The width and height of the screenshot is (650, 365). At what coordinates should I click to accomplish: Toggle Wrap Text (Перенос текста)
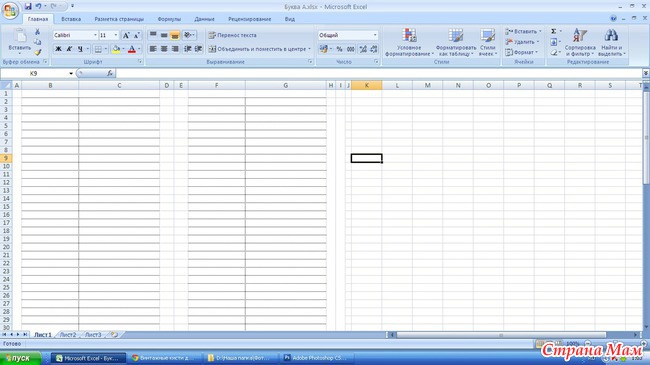coord(233,35)
